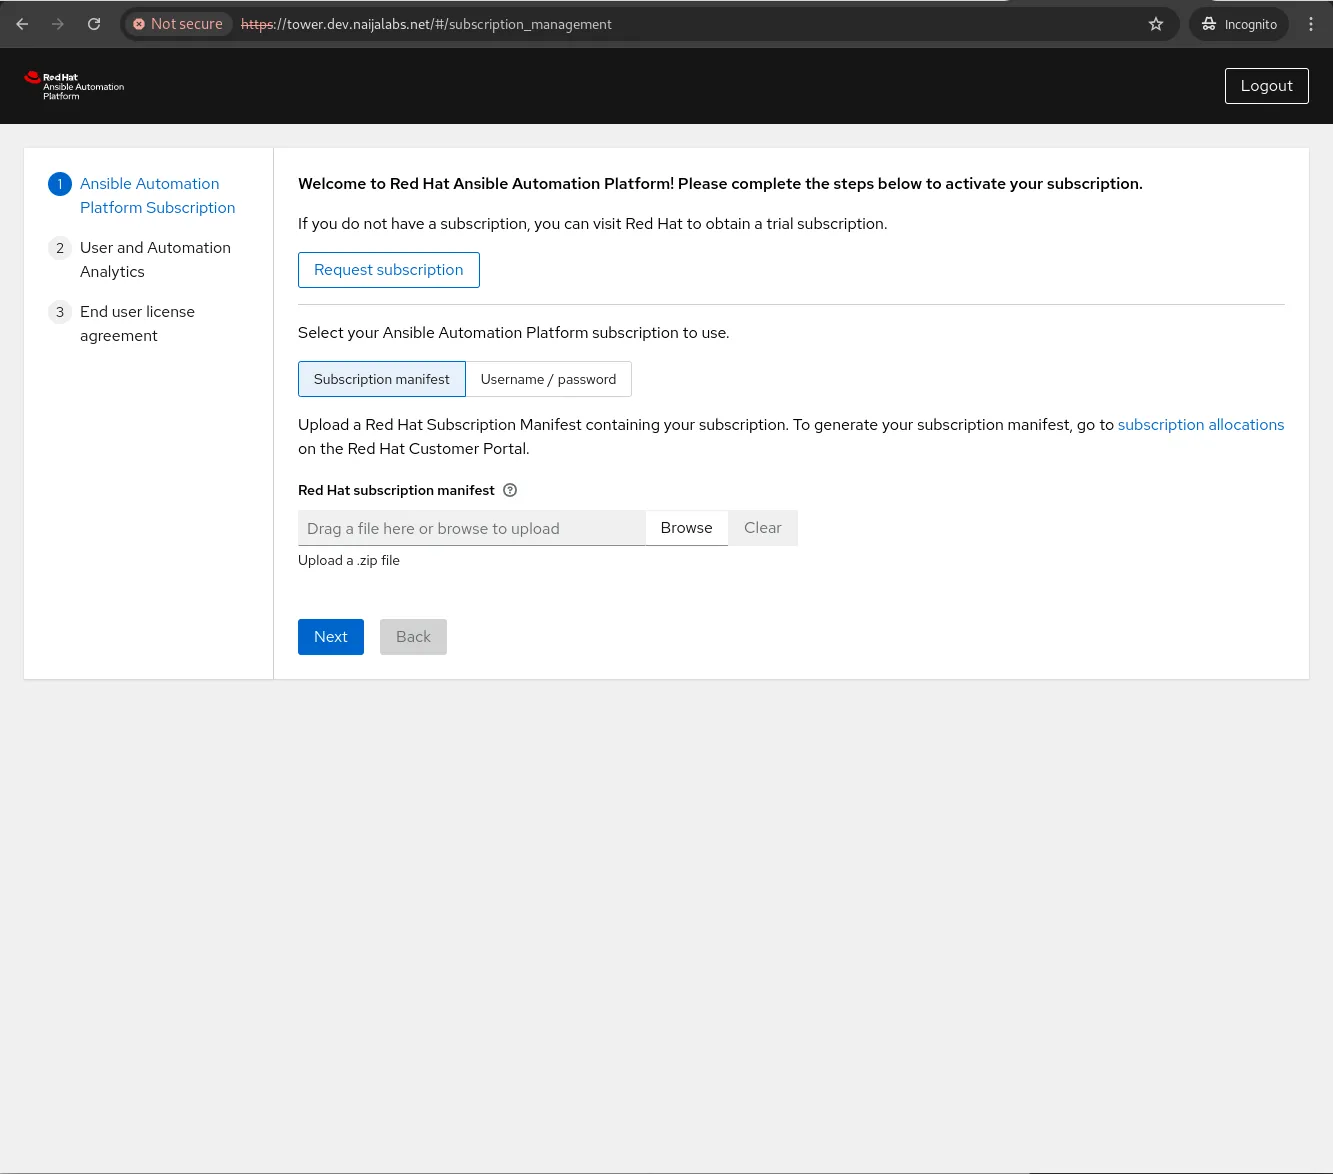
Task: Open help icon beside Red Hat subscription manifest
Action: (x=510, y=490)
